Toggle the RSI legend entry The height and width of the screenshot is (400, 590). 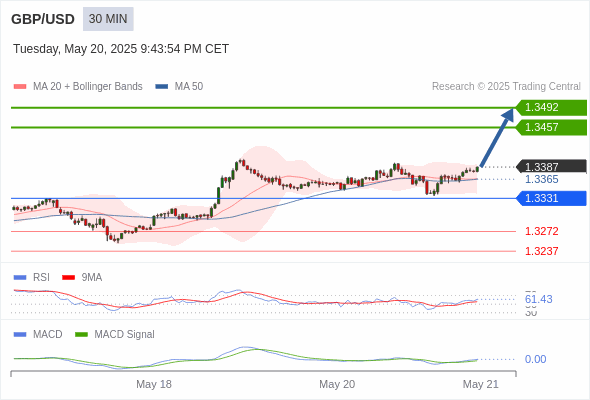click(32, 277)
